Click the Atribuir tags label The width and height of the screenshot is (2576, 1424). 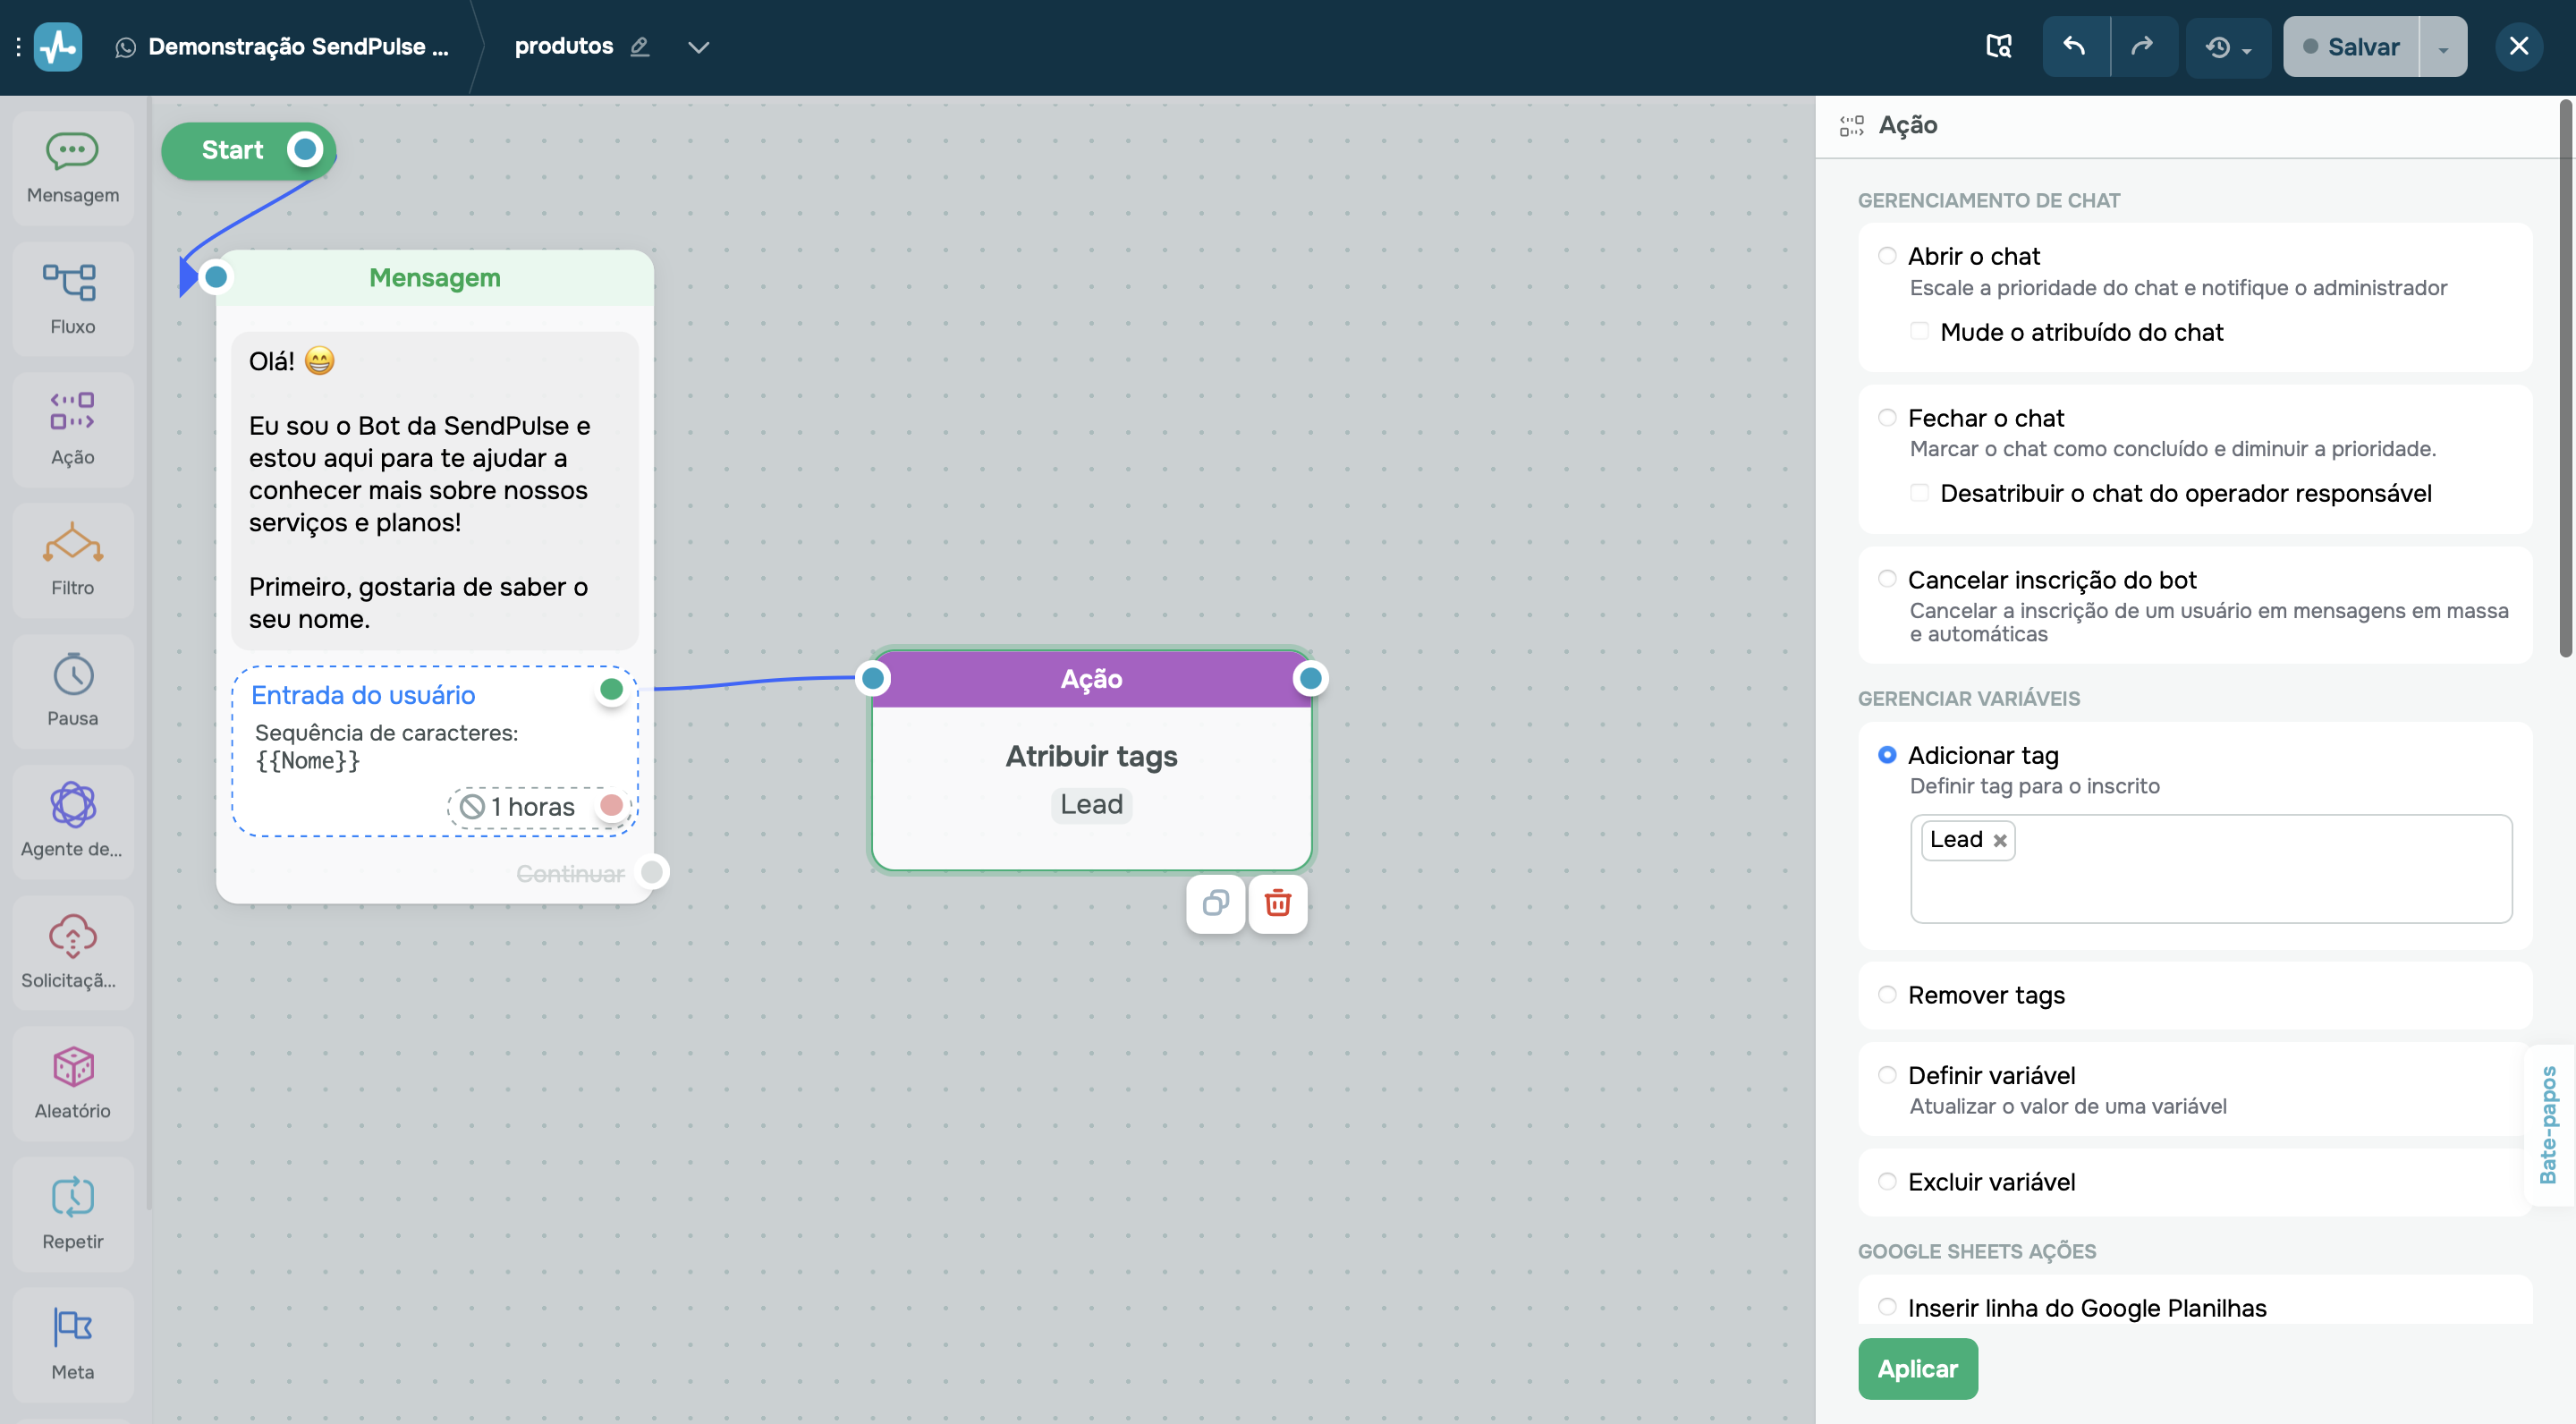coord(1091,756)
